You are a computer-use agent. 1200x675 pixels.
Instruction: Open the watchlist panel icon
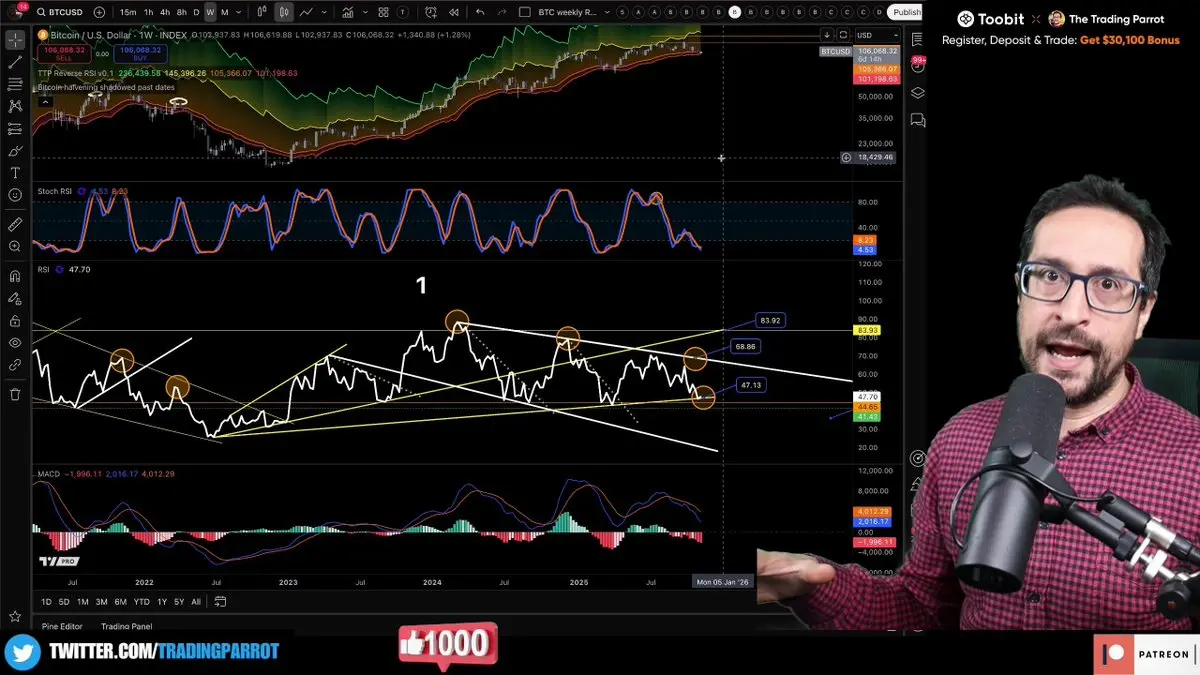coord(917,39)
